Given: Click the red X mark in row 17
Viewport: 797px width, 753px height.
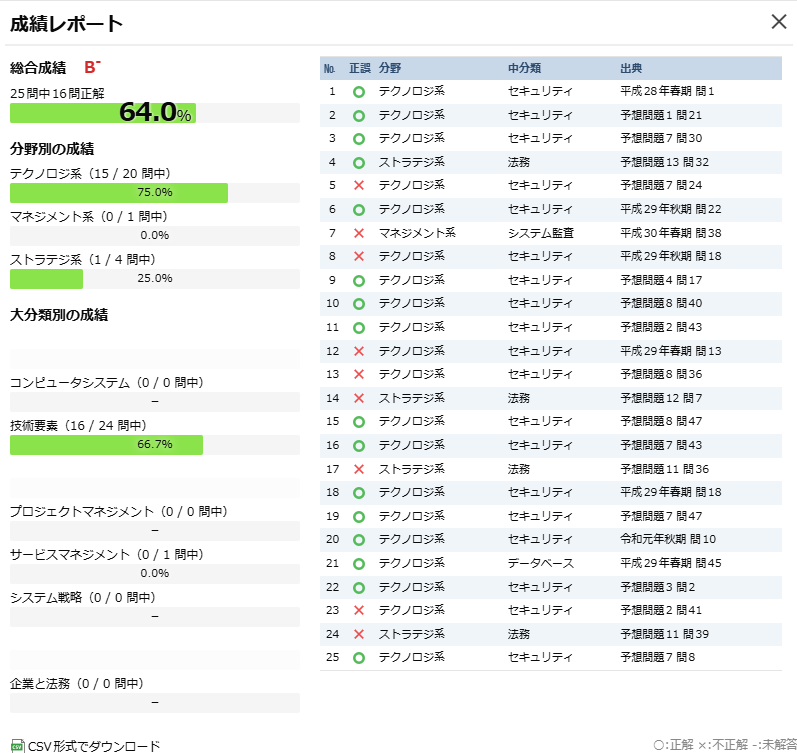Looking at the screenshot, I should coord(359,469).
